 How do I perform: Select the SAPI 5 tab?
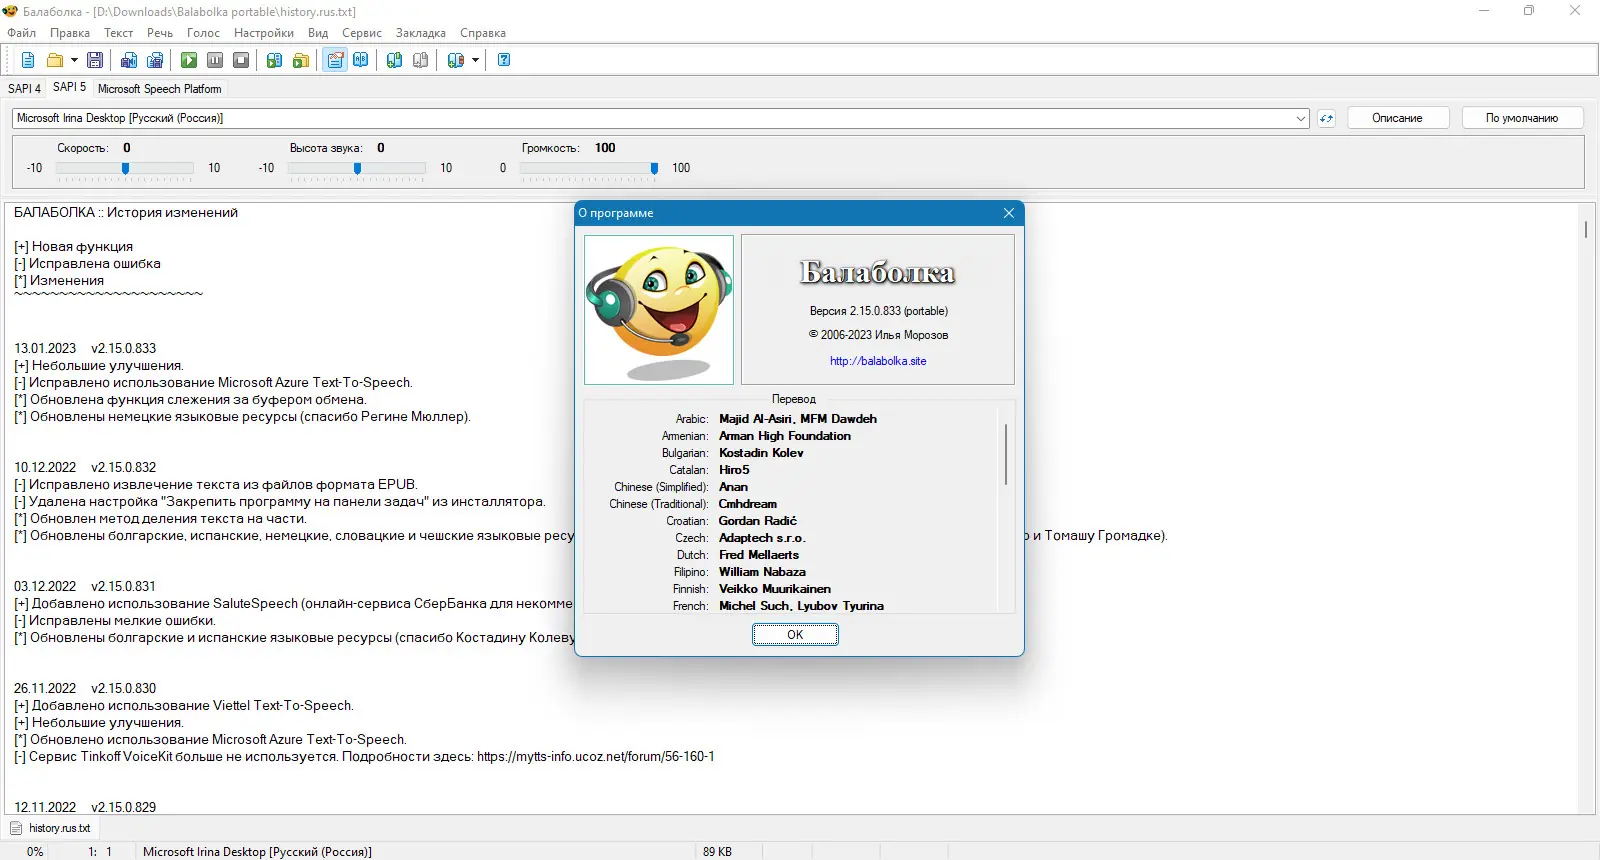69,87
